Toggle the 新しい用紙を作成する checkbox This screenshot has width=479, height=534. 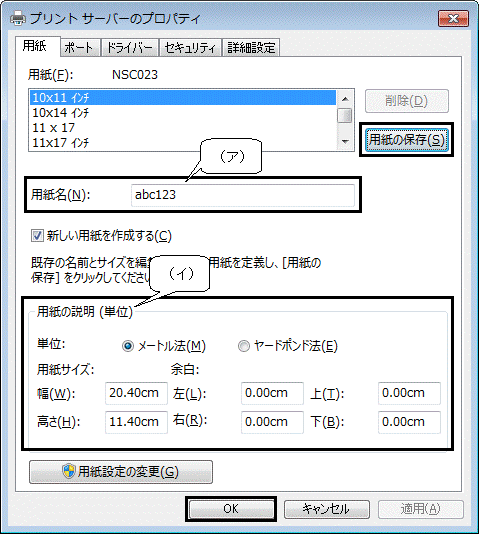pyautogui.click(x=37, y=236)
